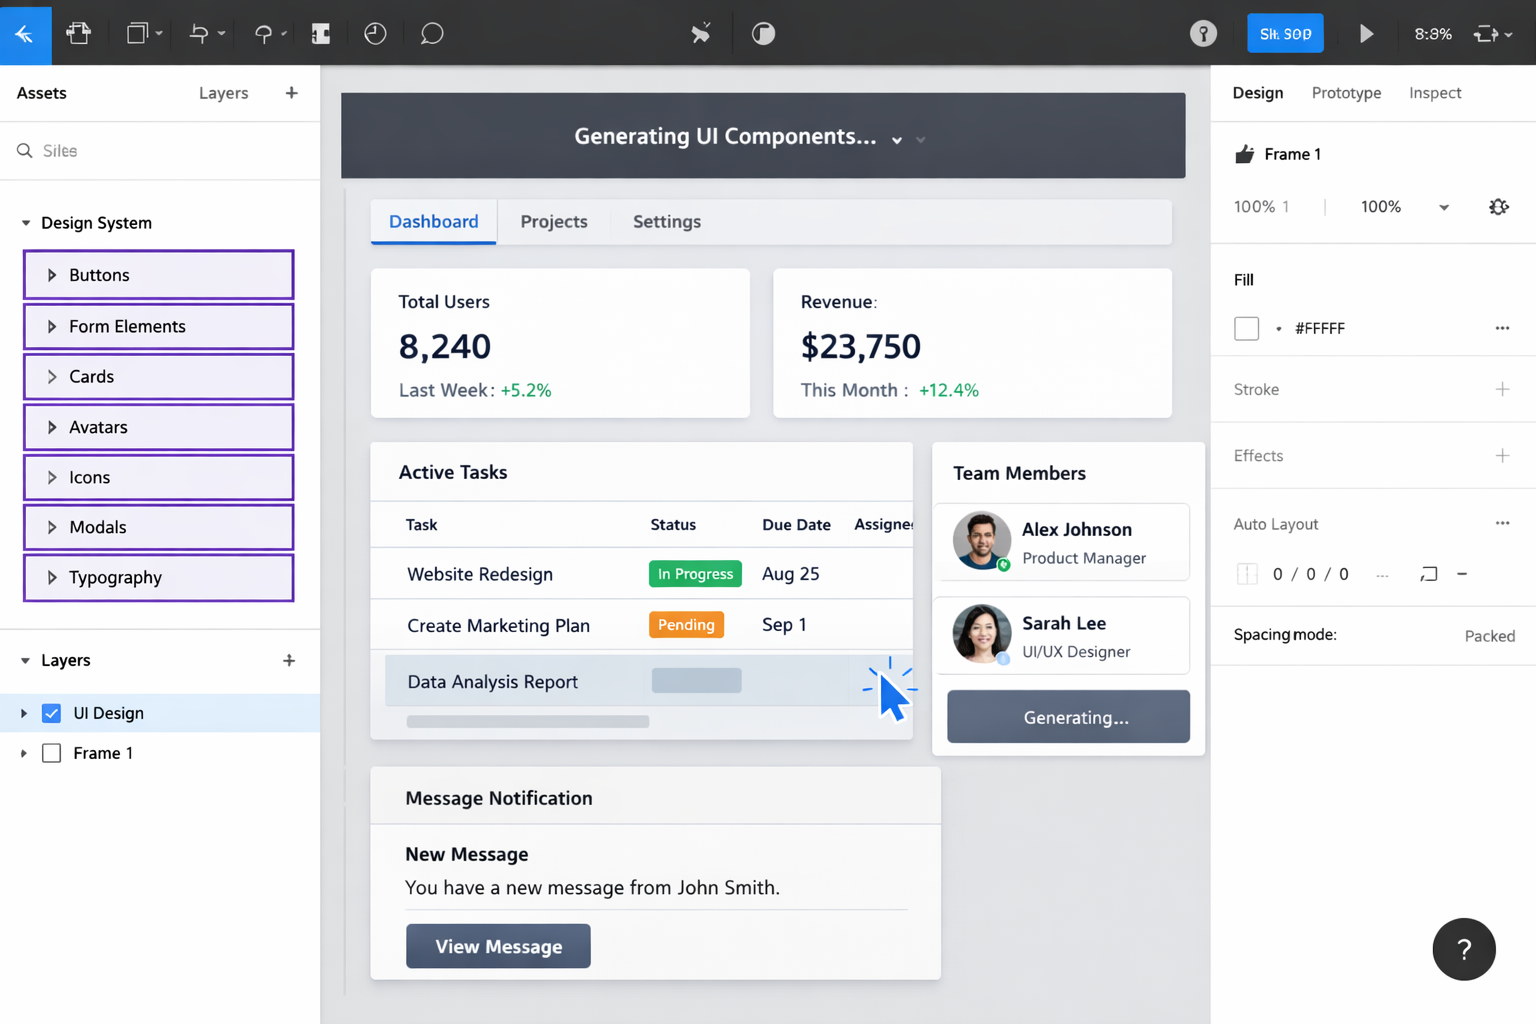This screenshot has height=1024, width=1536.
Task: Open the history clock icon
Action: (375, 34)
